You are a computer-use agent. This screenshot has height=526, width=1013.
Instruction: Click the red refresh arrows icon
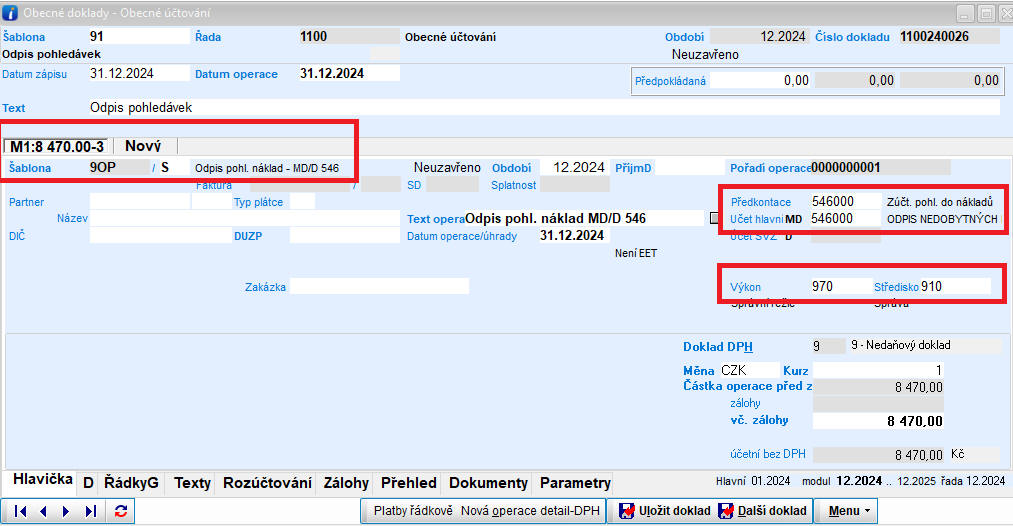(121, 511)
